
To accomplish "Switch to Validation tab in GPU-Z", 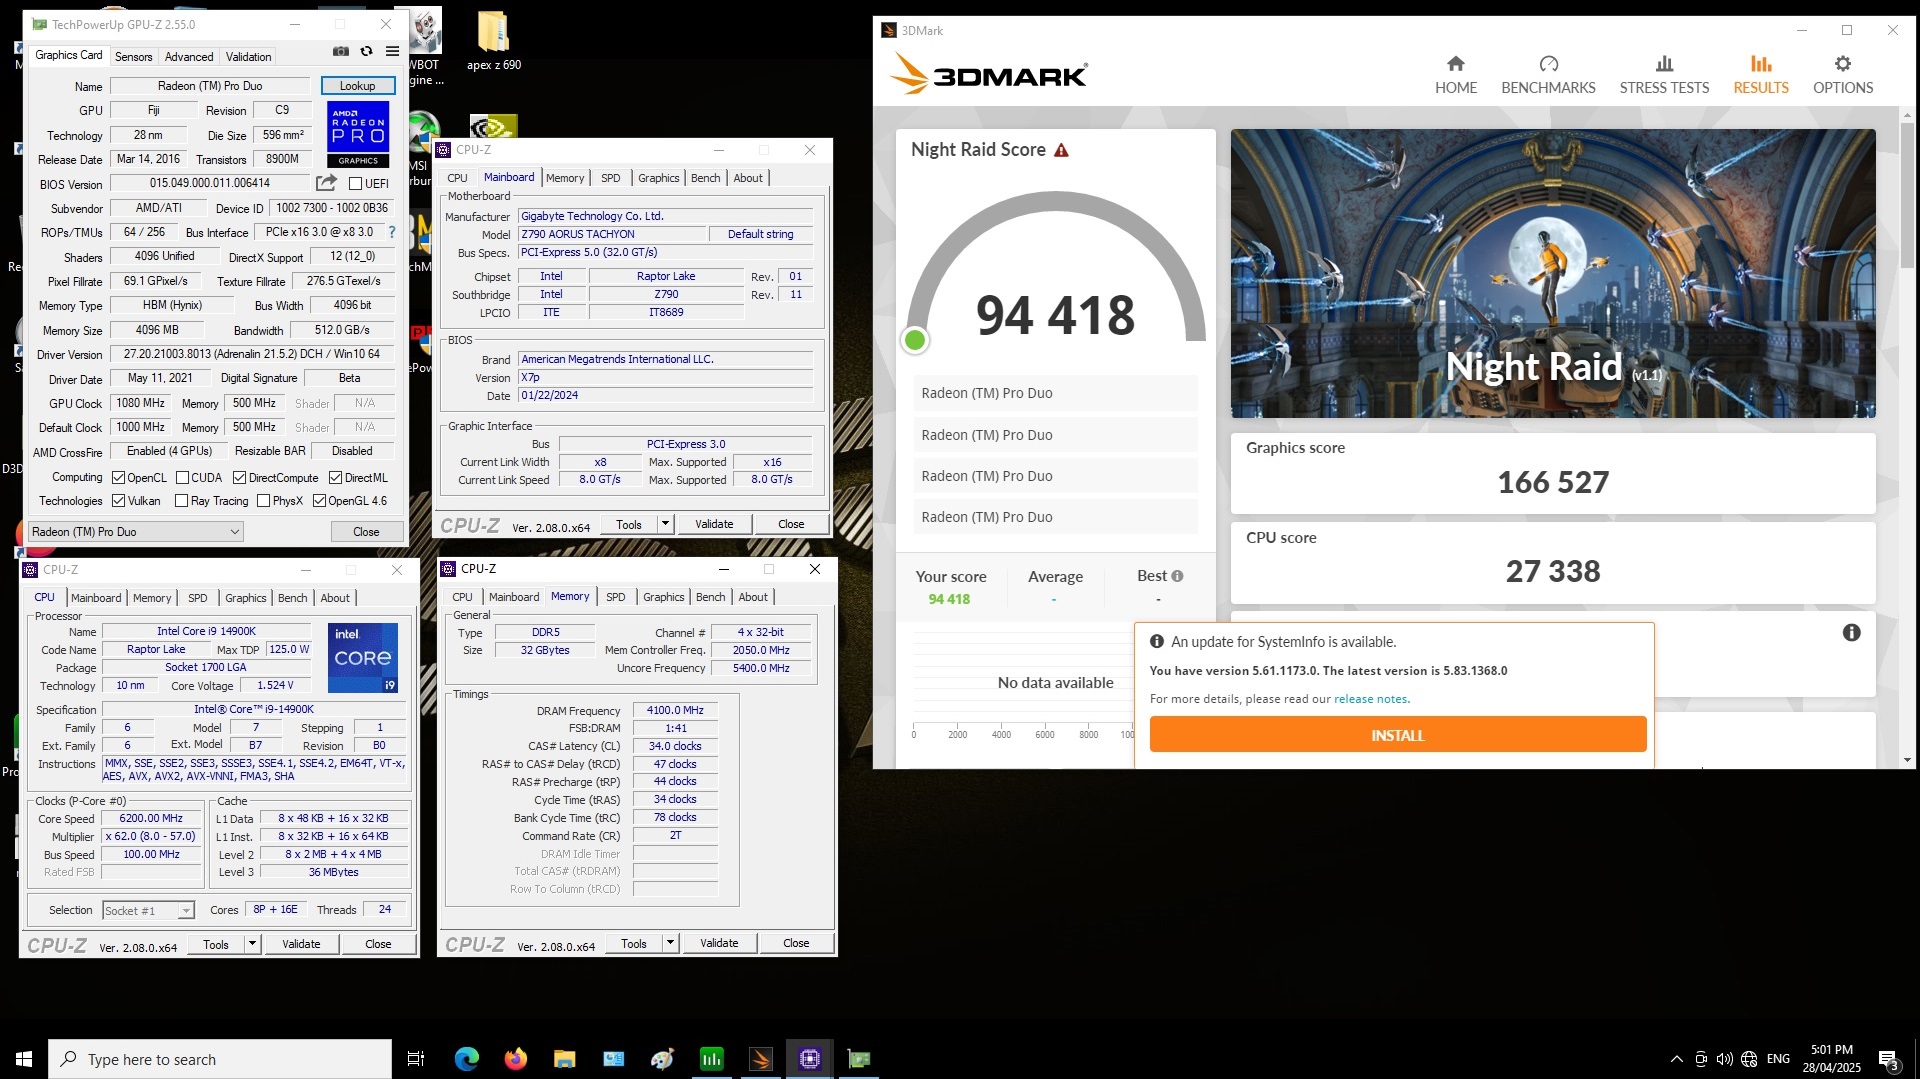I will pyautogui.click(x=248, y=57).
